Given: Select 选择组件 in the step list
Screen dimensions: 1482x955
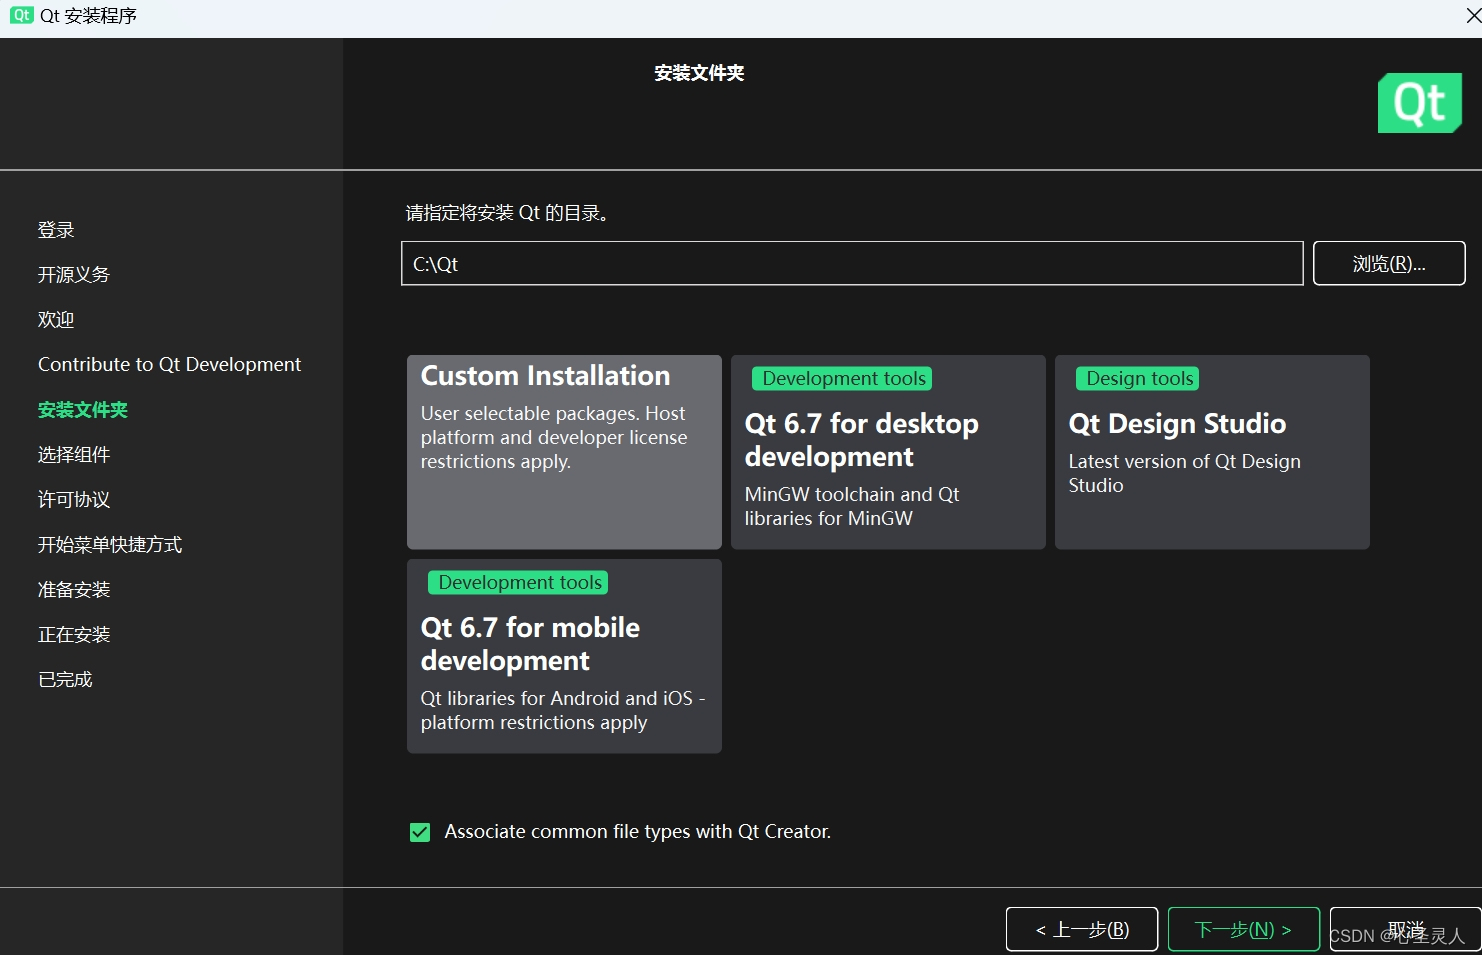Looking at the screenshot, I should (73, 454).
